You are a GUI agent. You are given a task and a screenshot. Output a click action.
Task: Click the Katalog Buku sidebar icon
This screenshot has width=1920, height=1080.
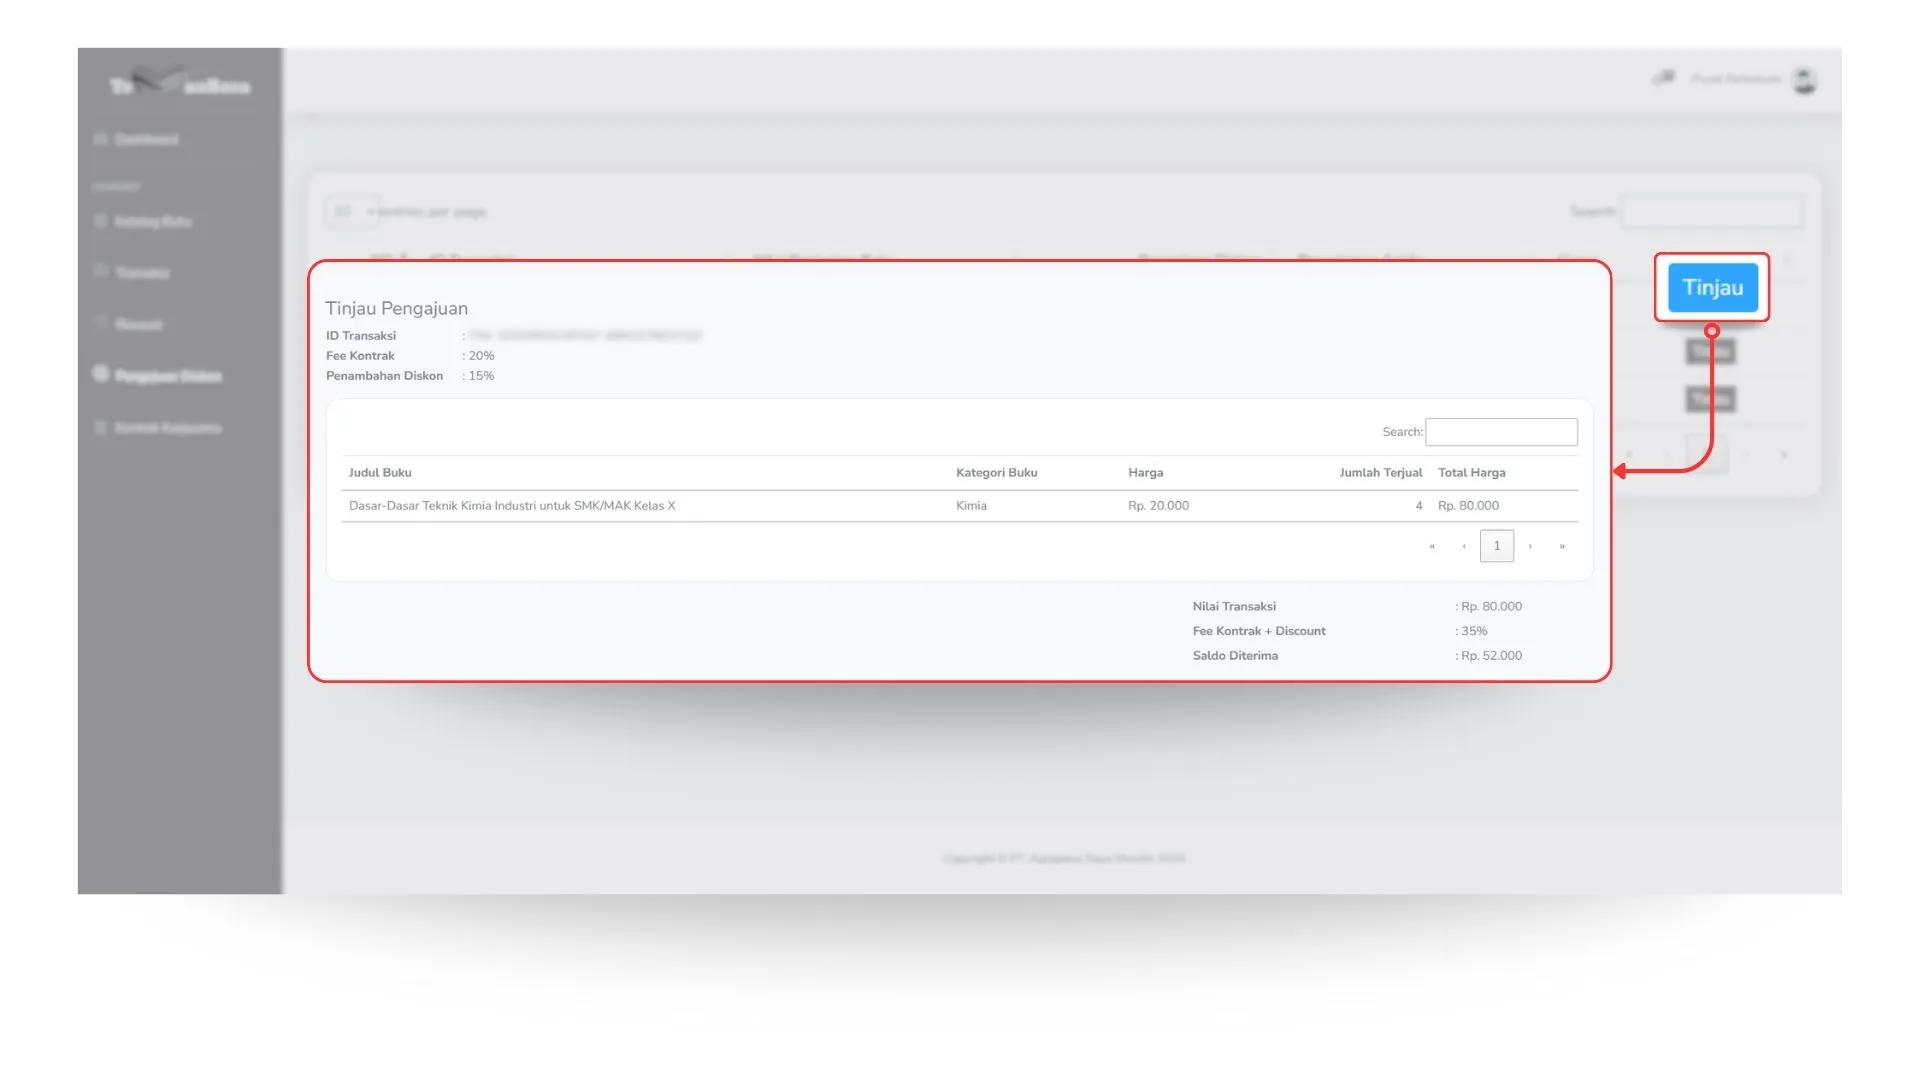pyautogui.click(x=100, y=221)
